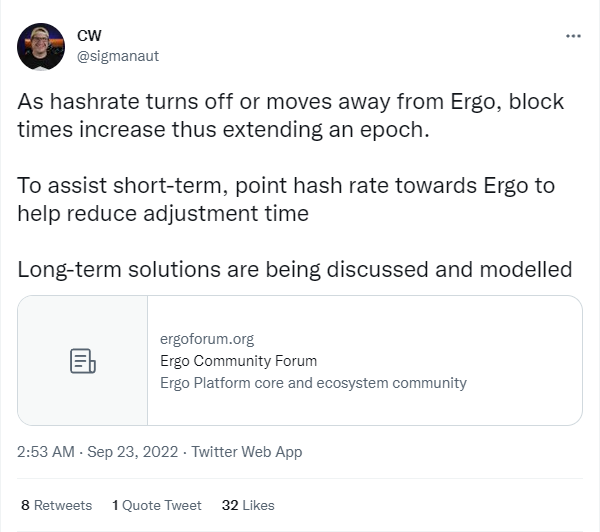Click CW's profile avatar photo
The image size is (600, 532).
(x=41, y=47)
